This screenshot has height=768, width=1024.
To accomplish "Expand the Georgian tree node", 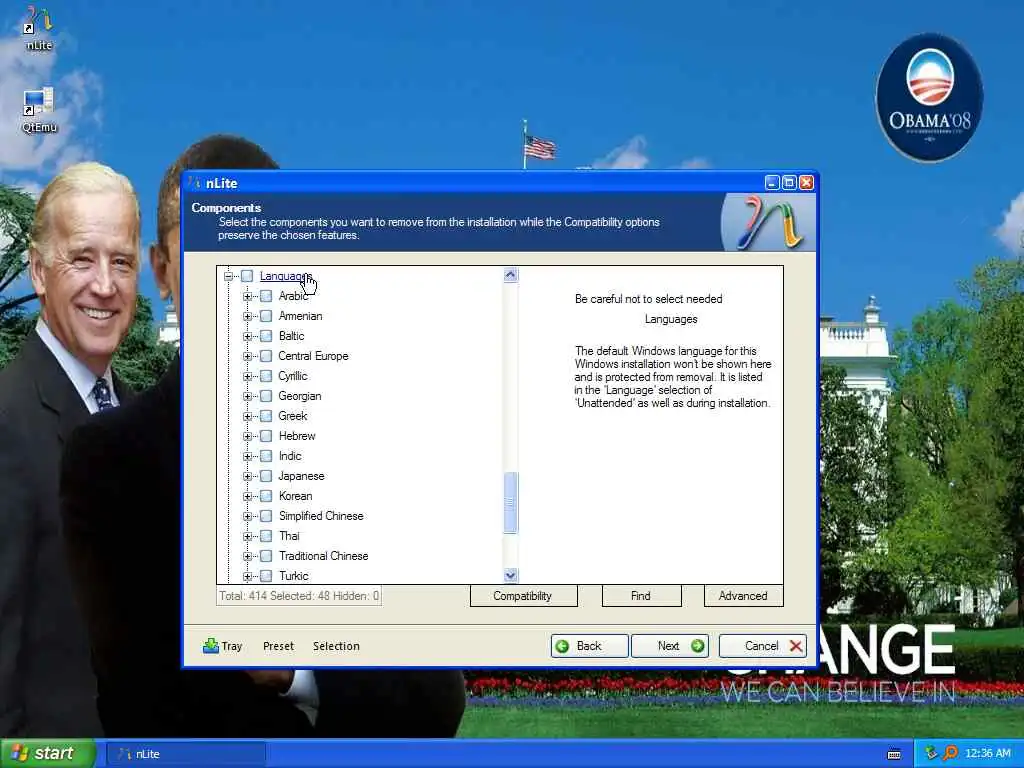I will [248, 396].
